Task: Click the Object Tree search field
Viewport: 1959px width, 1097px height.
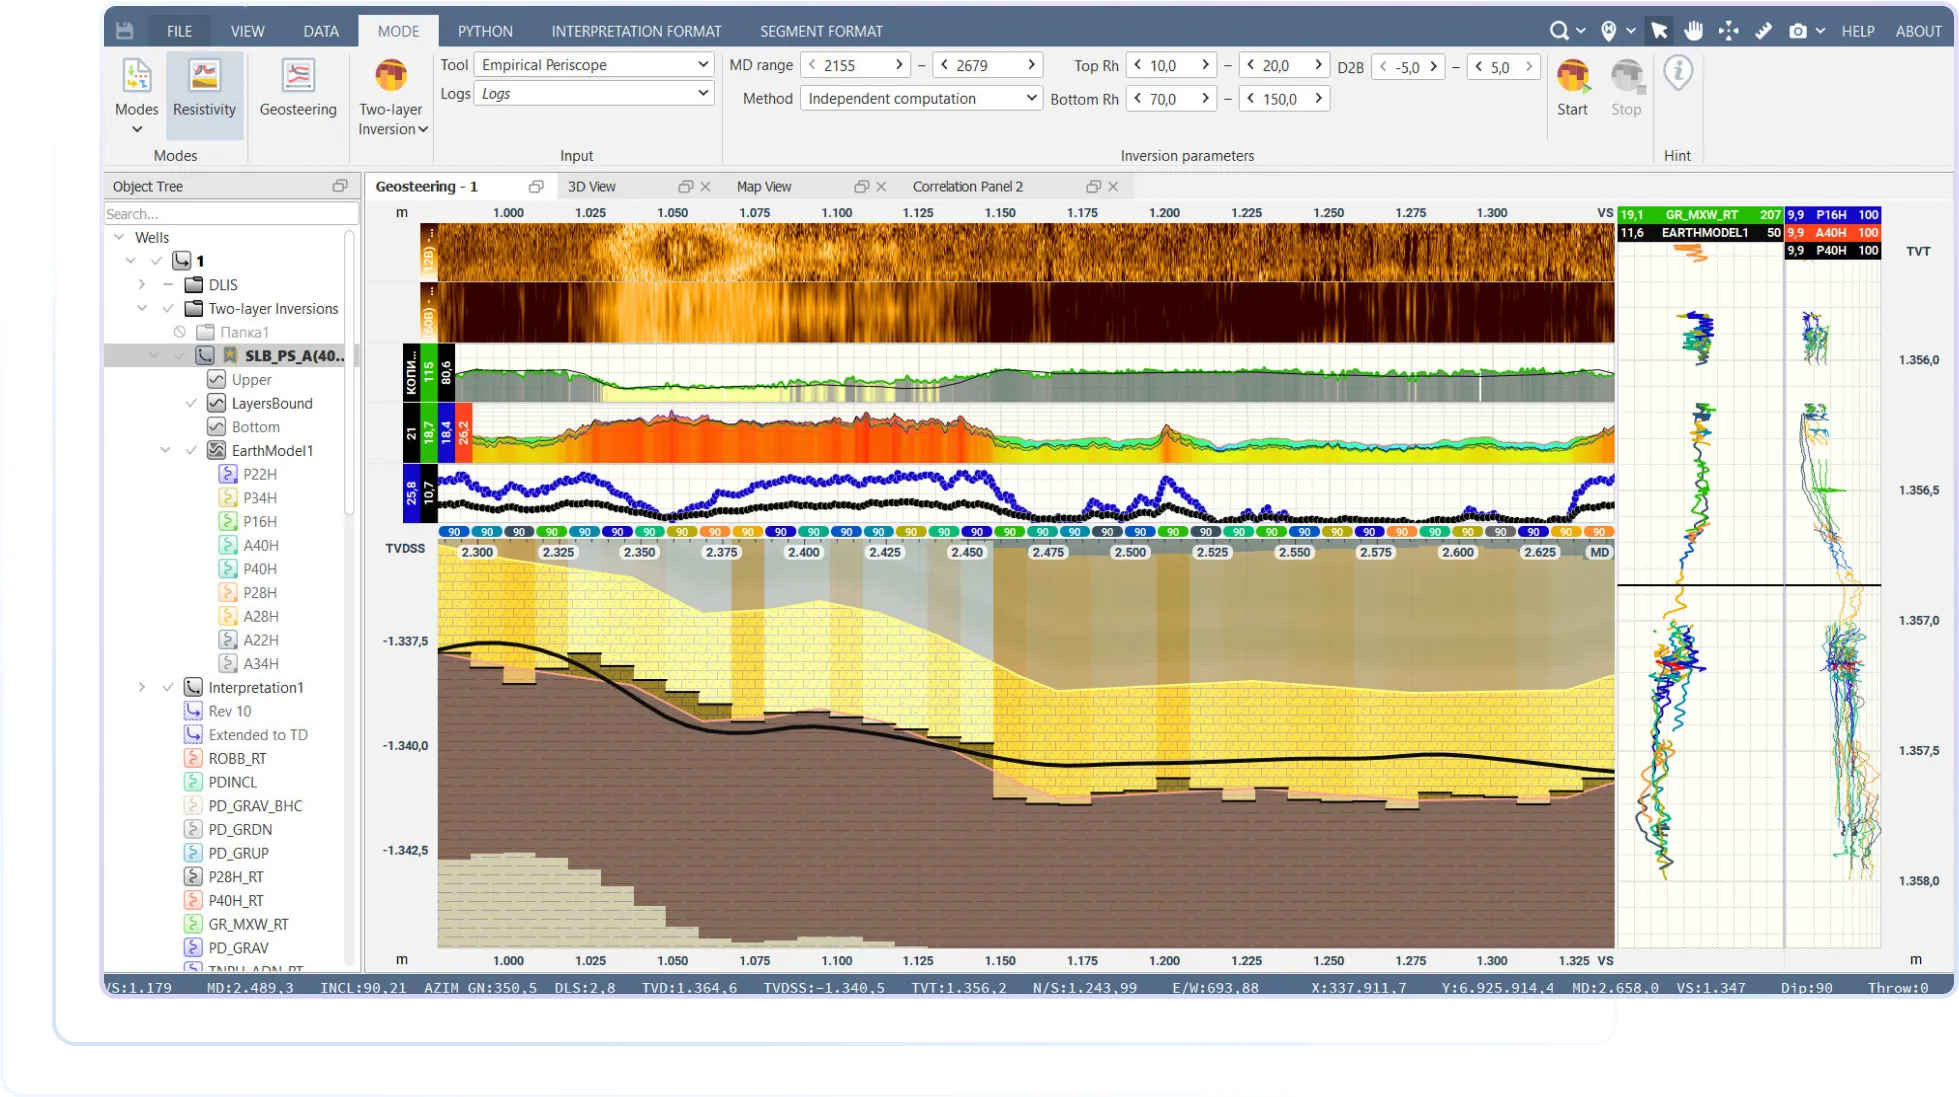Action: (230, 214)
